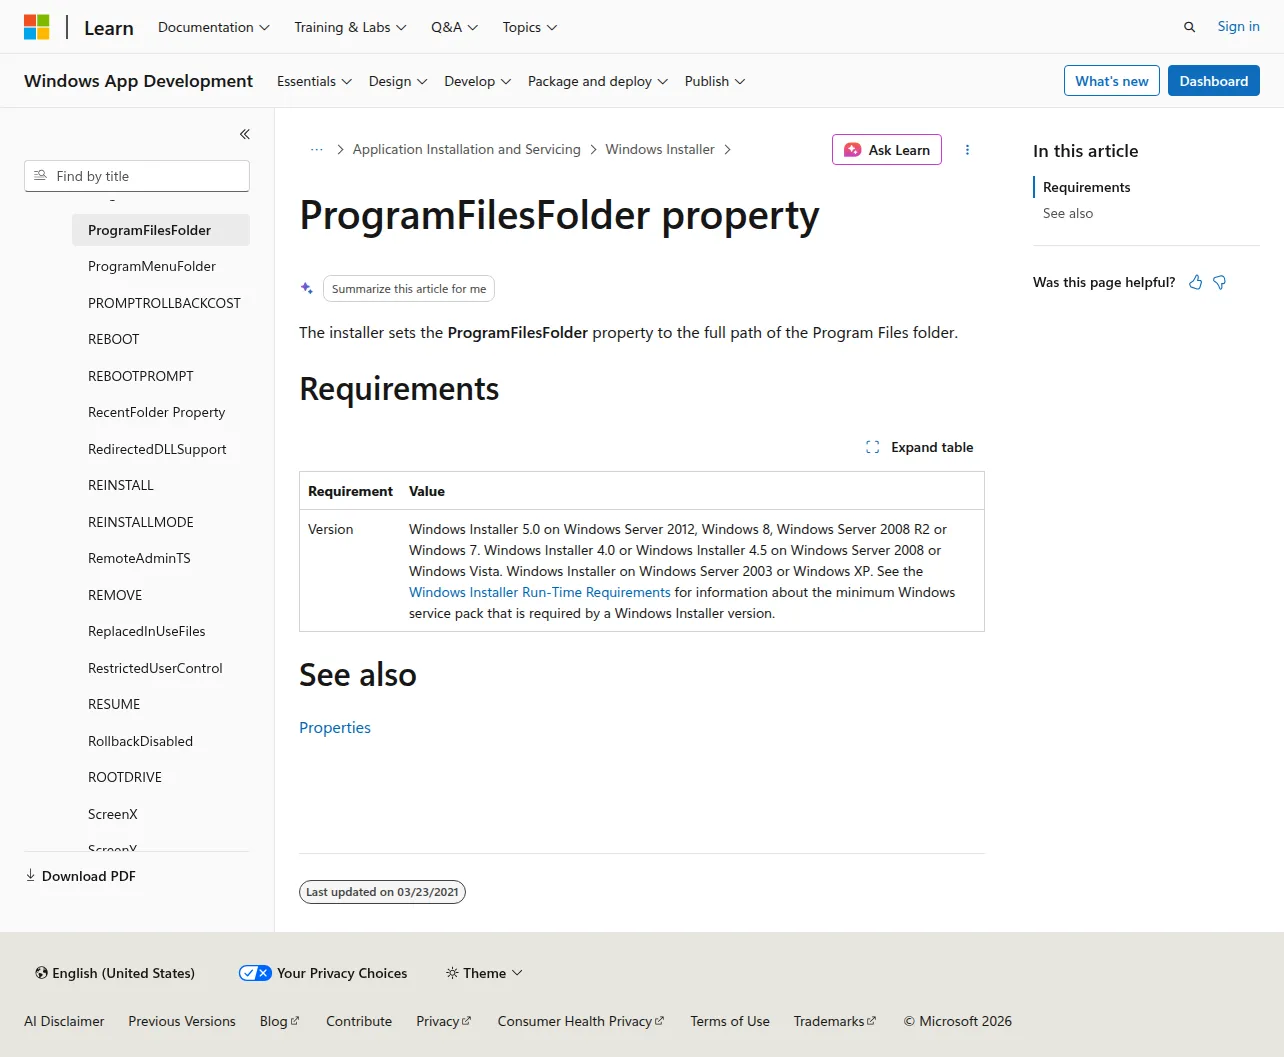This screenshot has height=1057, width=1284.
Task: Open the Develop menu
Action: 478,81
